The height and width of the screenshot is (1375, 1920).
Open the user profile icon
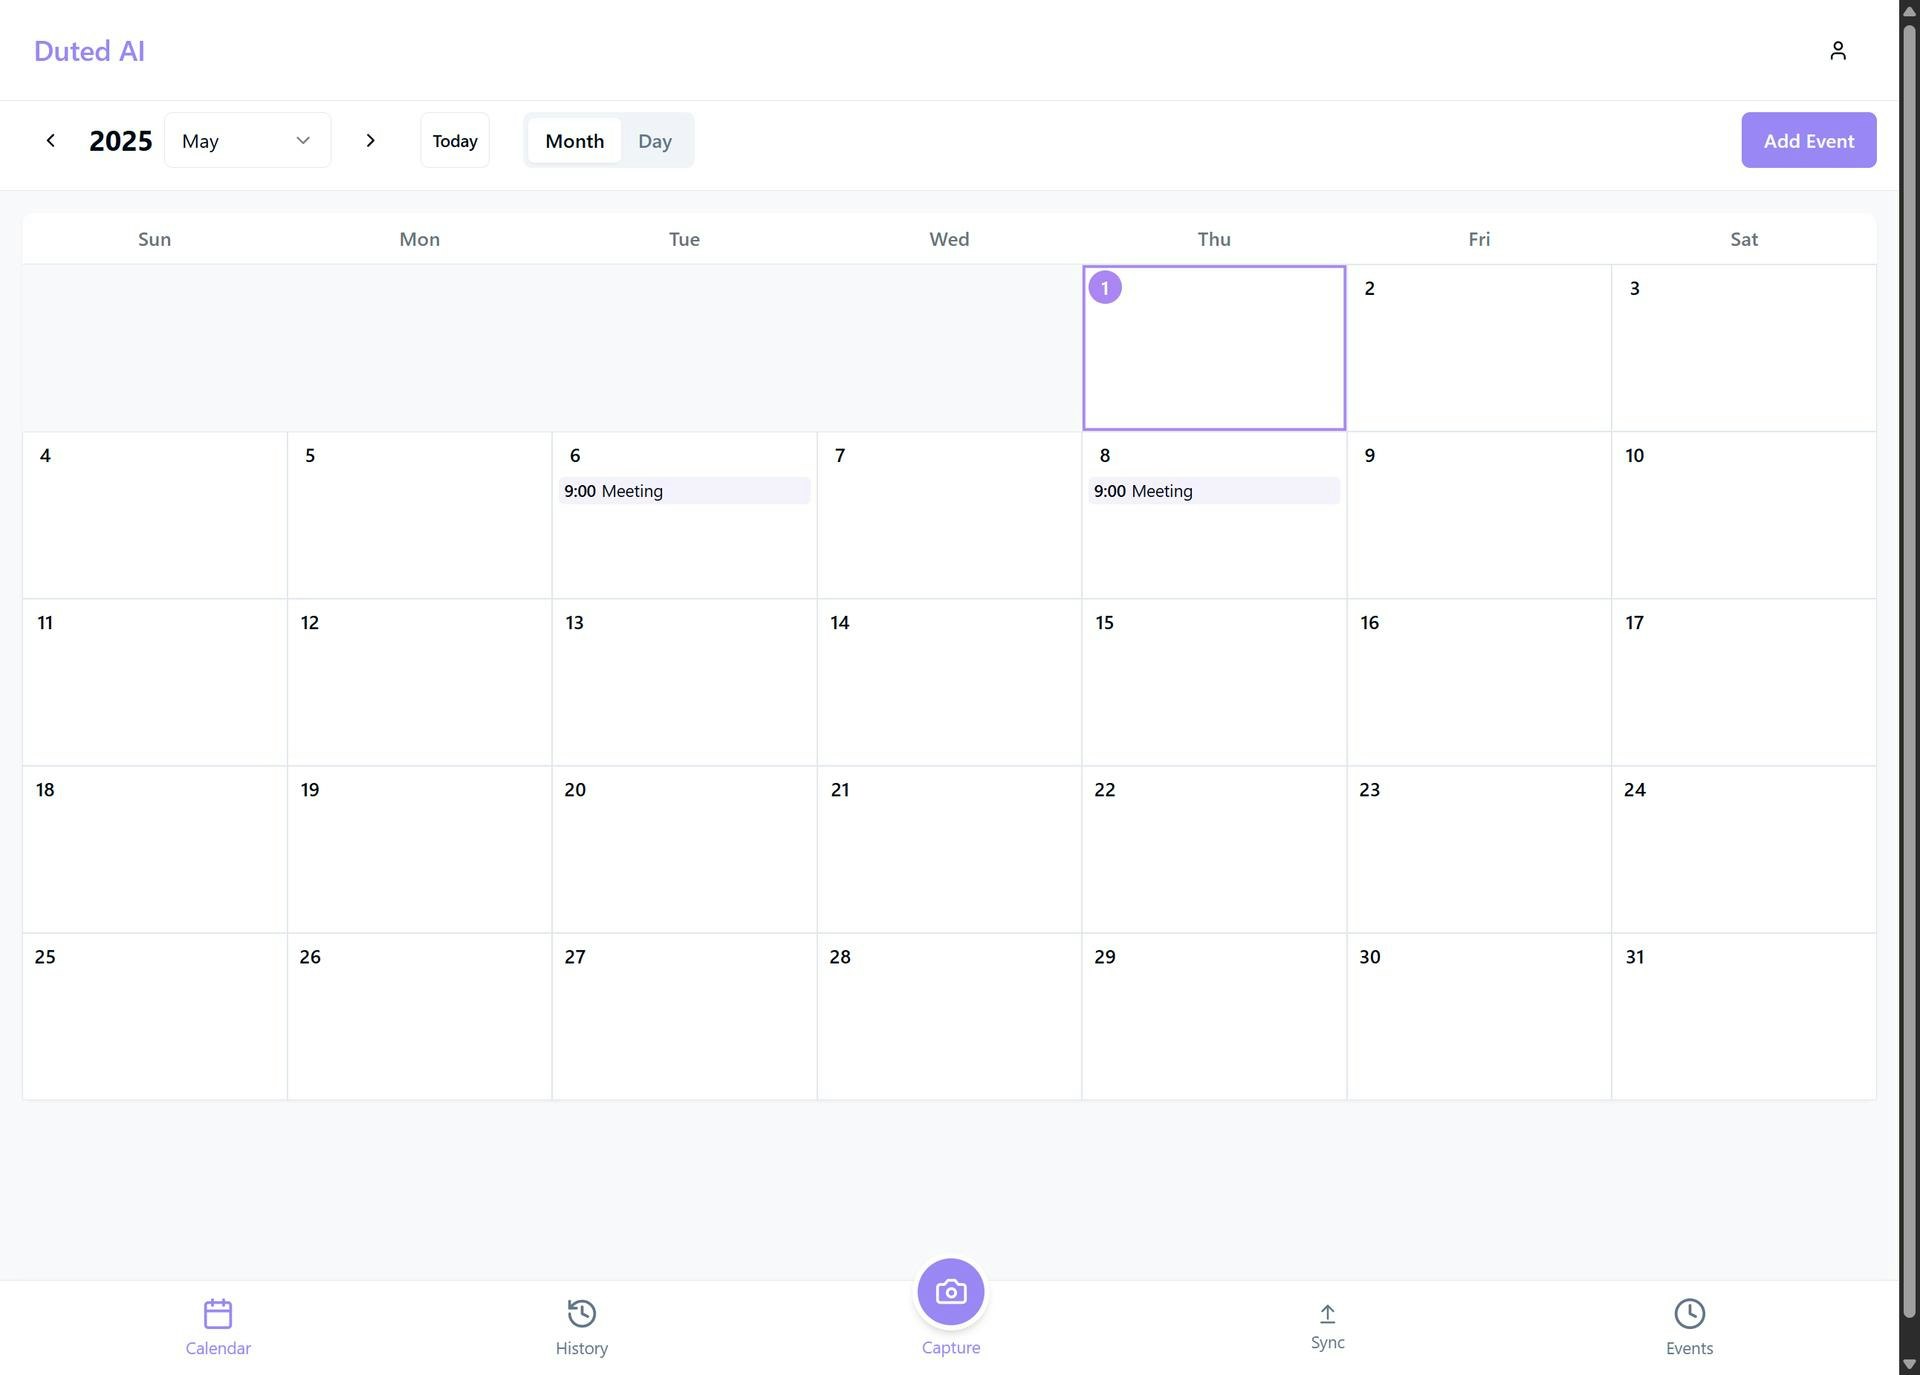pos(1837,51)
